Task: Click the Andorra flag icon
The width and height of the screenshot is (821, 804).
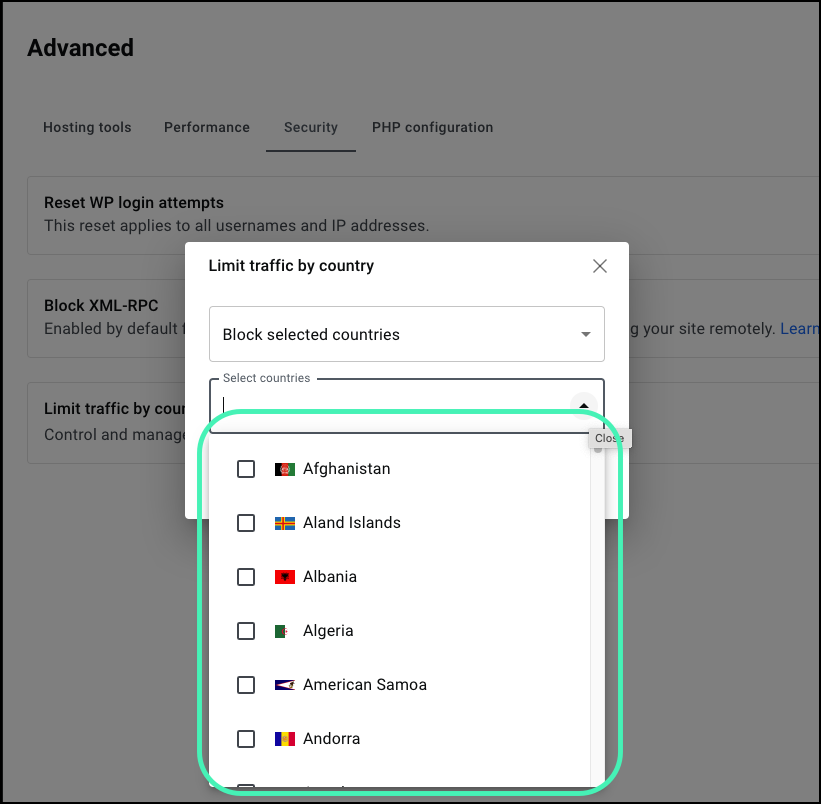Action: pos(285,739)
